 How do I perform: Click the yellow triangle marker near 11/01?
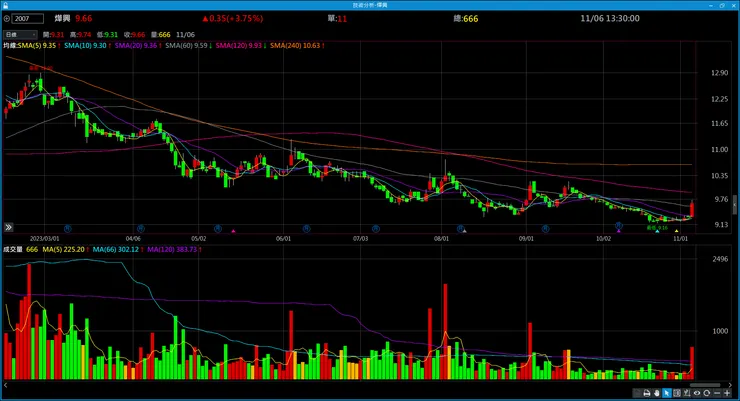click(x=676, y=231)
